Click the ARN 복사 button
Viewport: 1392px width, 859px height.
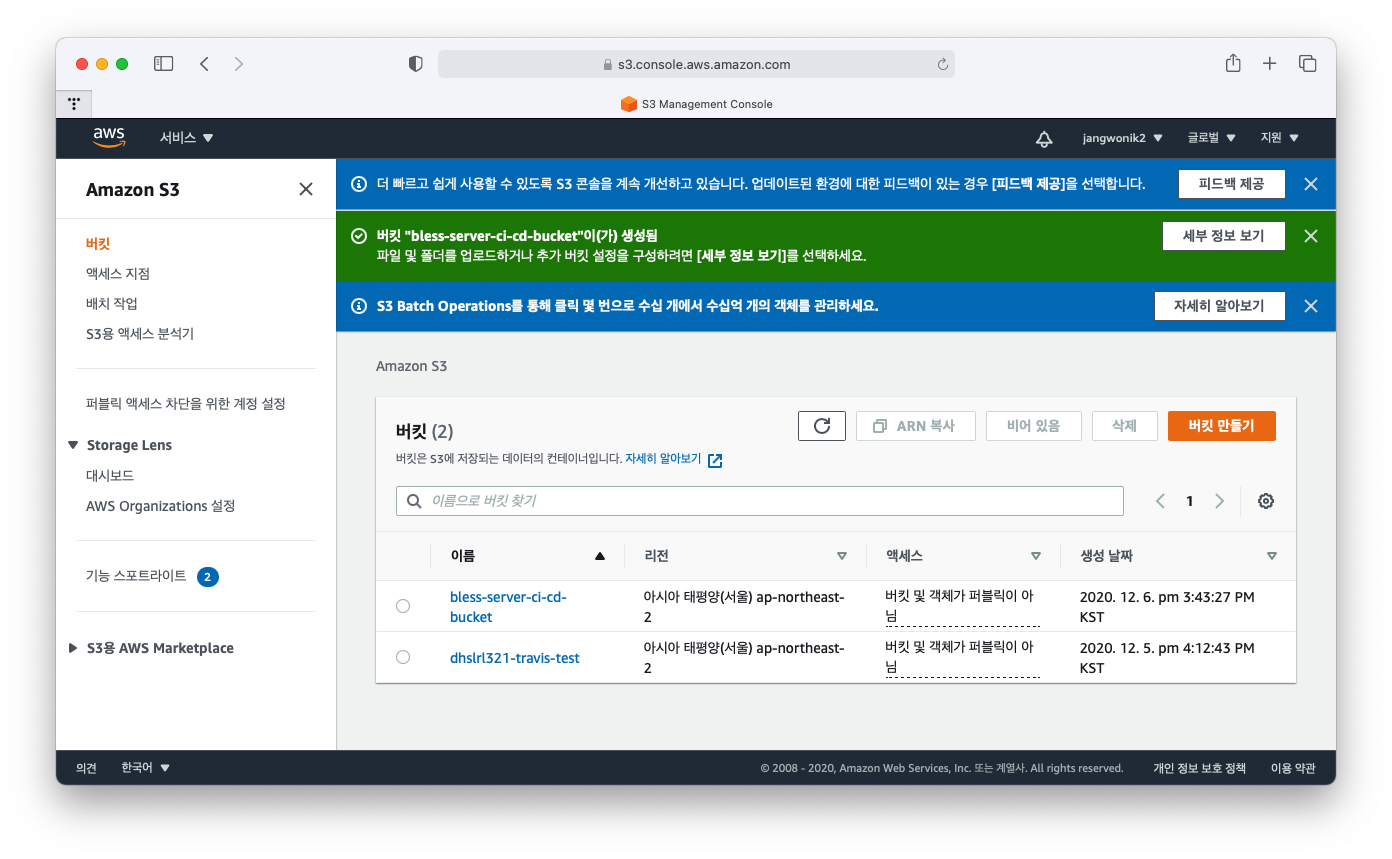(x=914, y=426)
